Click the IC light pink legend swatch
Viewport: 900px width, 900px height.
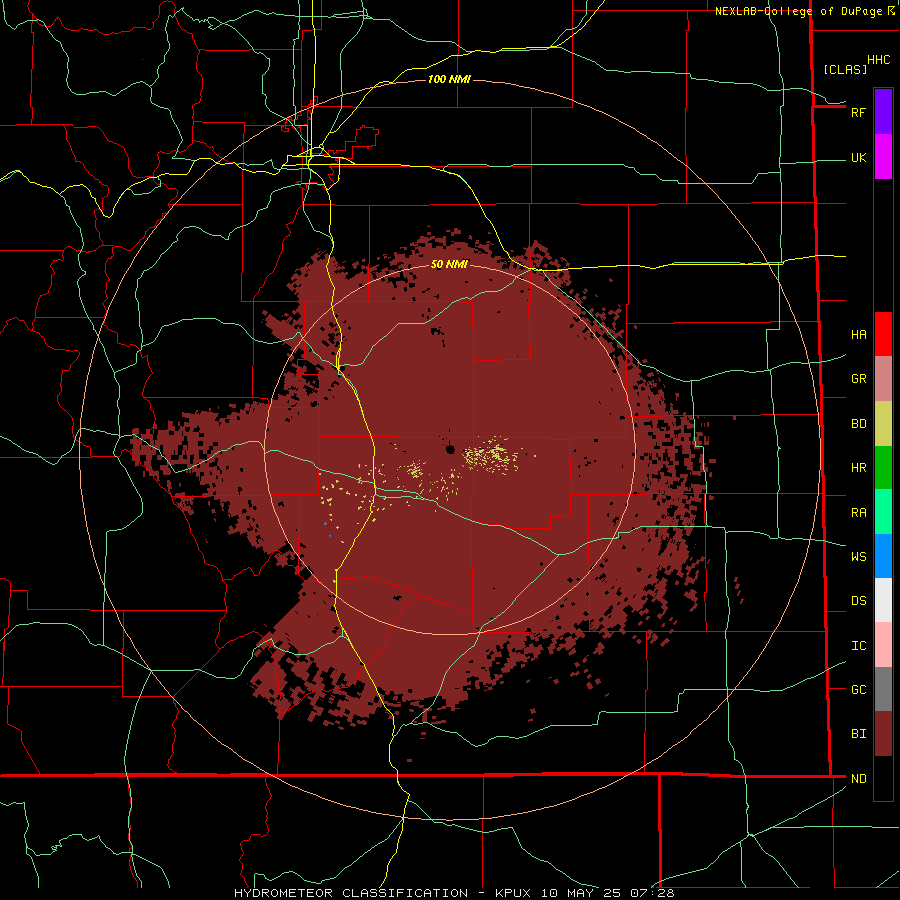click(883, 645)
